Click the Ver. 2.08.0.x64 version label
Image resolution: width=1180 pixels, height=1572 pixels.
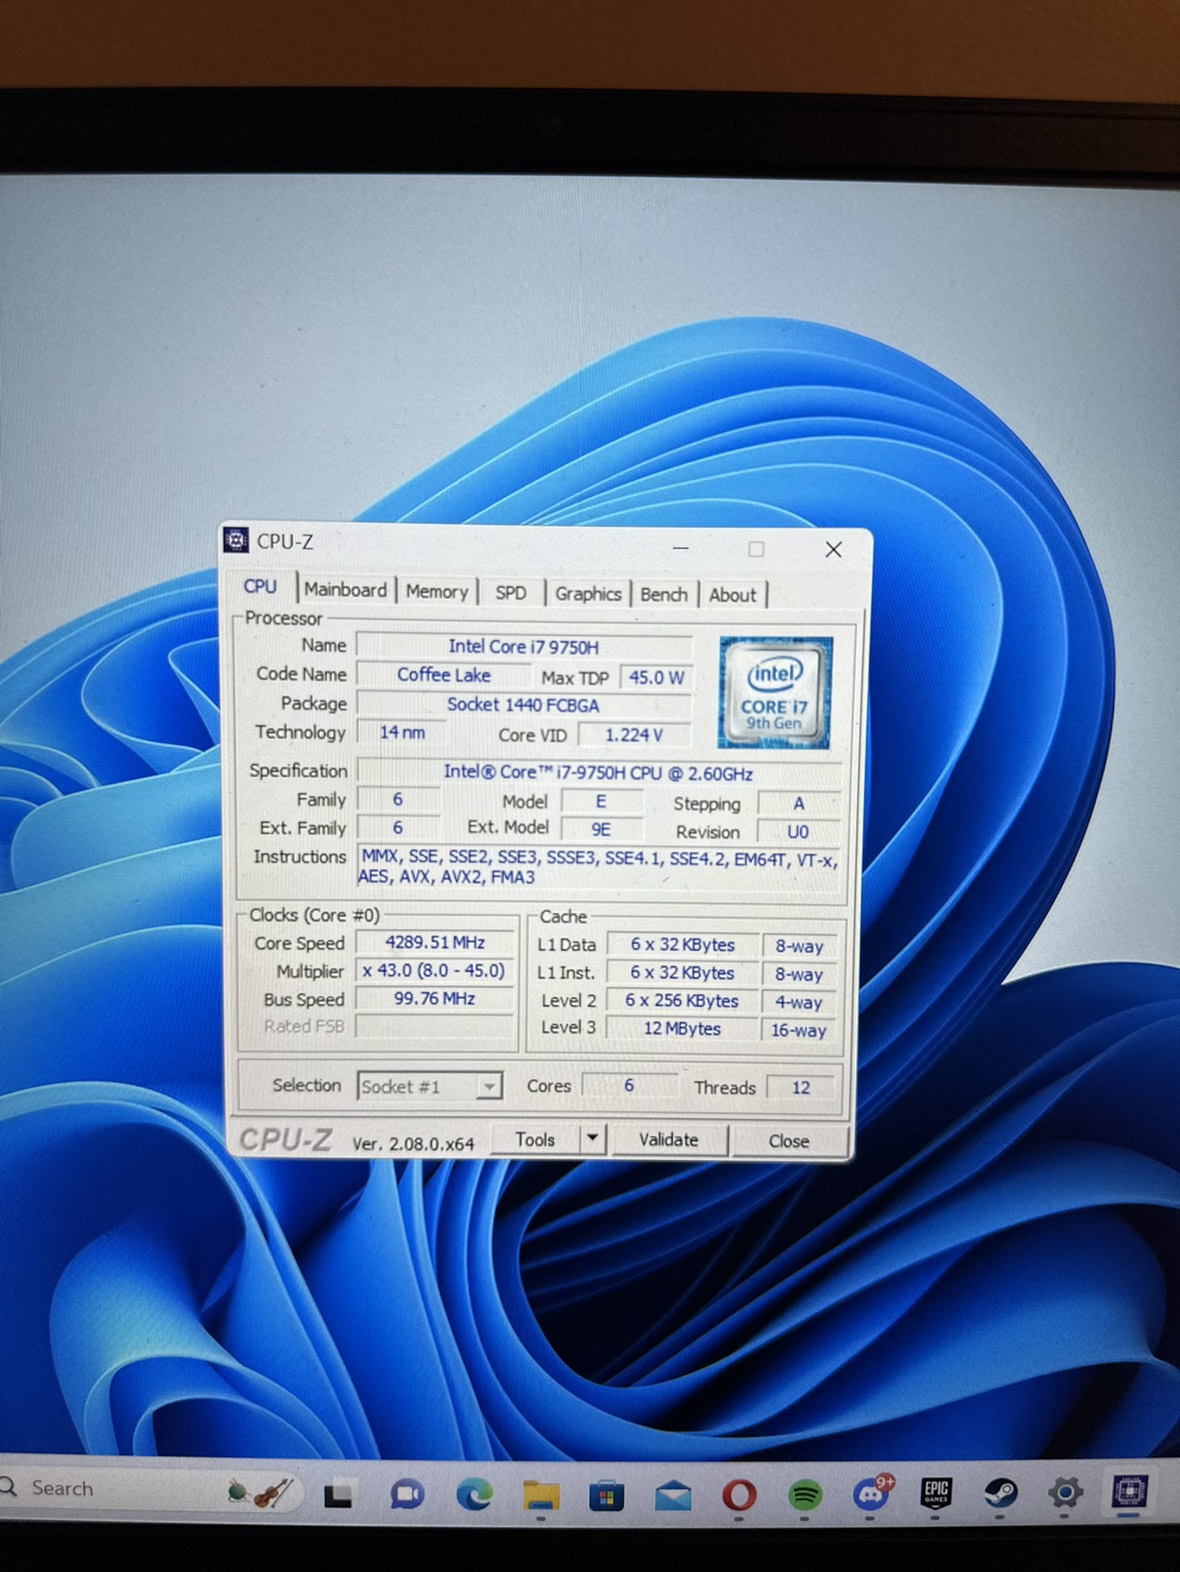coord(413,1143)
